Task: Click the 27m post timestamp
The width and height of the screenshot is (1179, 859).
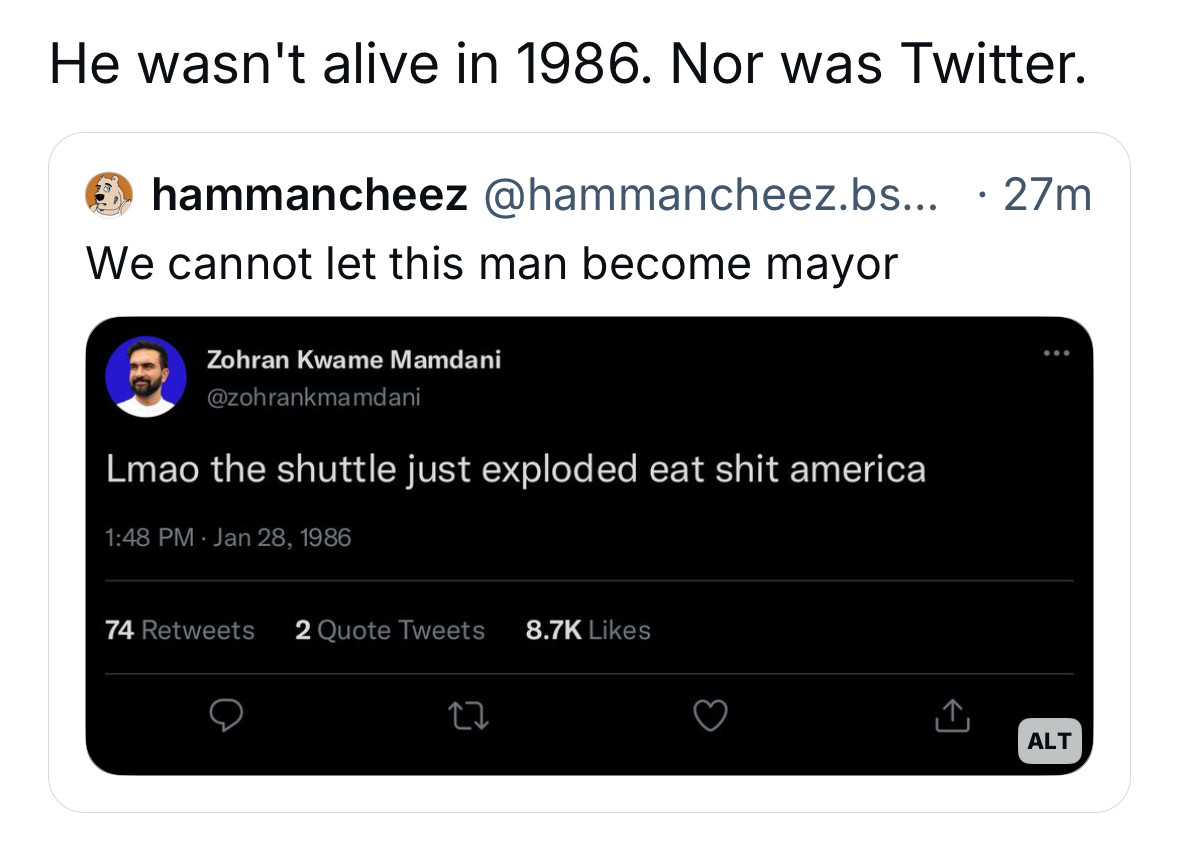Action: [x=1046, y=195]
